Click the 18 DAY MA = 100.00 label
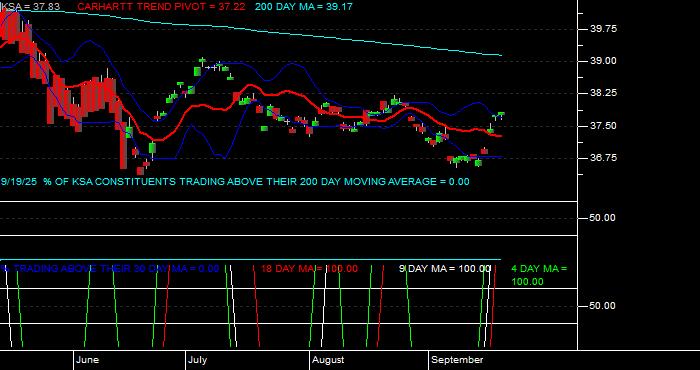 click(309, 269)
